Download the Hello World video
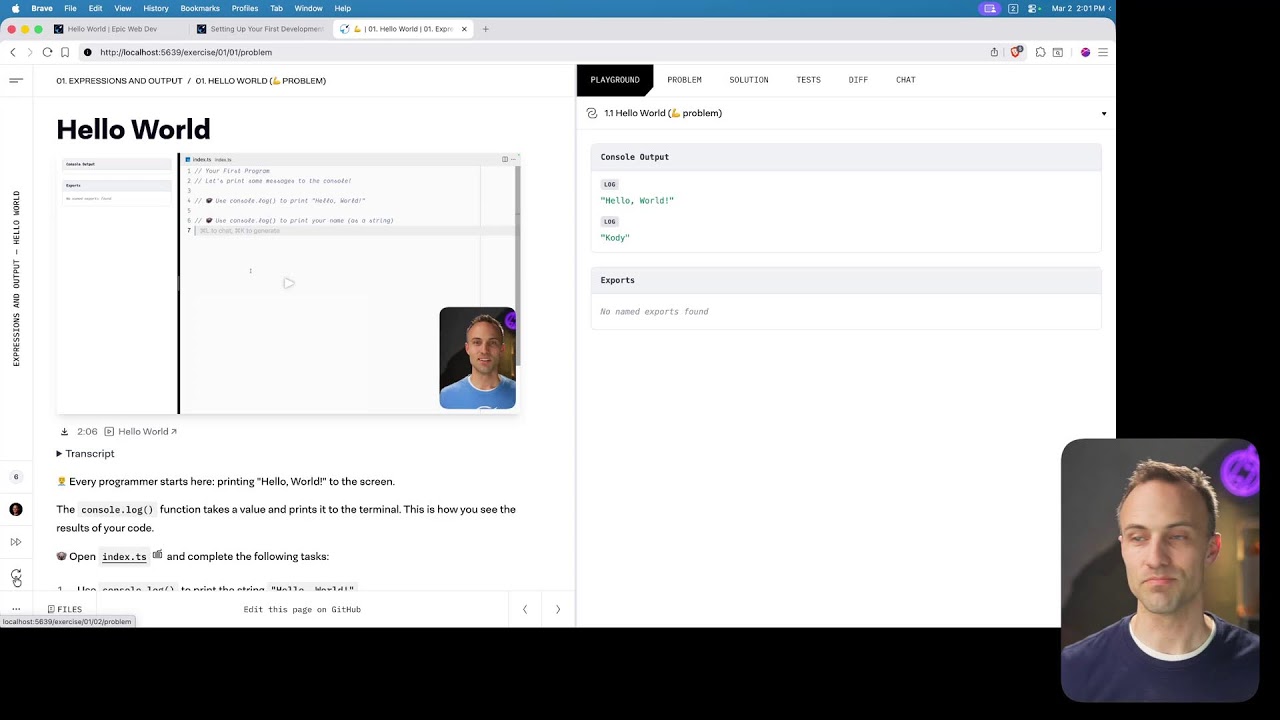 click(x=64, y=432)
